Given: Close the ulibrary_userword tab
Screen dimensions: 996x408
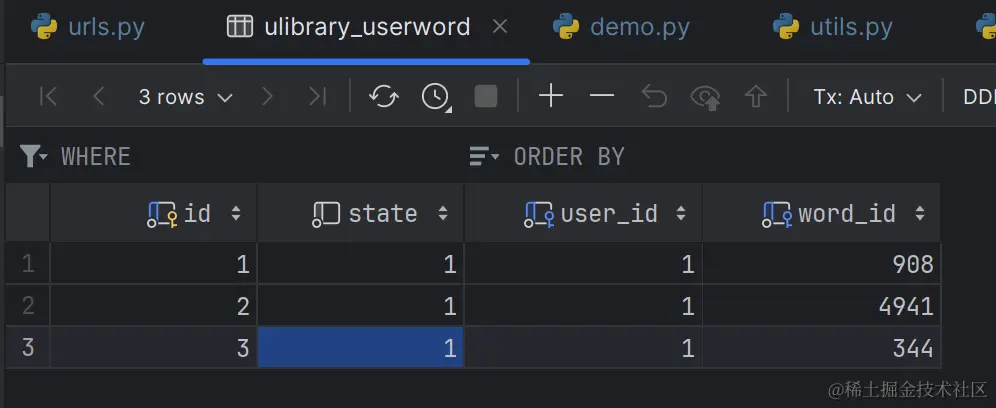Looking at the screenshot, I should tap(501, 27).
